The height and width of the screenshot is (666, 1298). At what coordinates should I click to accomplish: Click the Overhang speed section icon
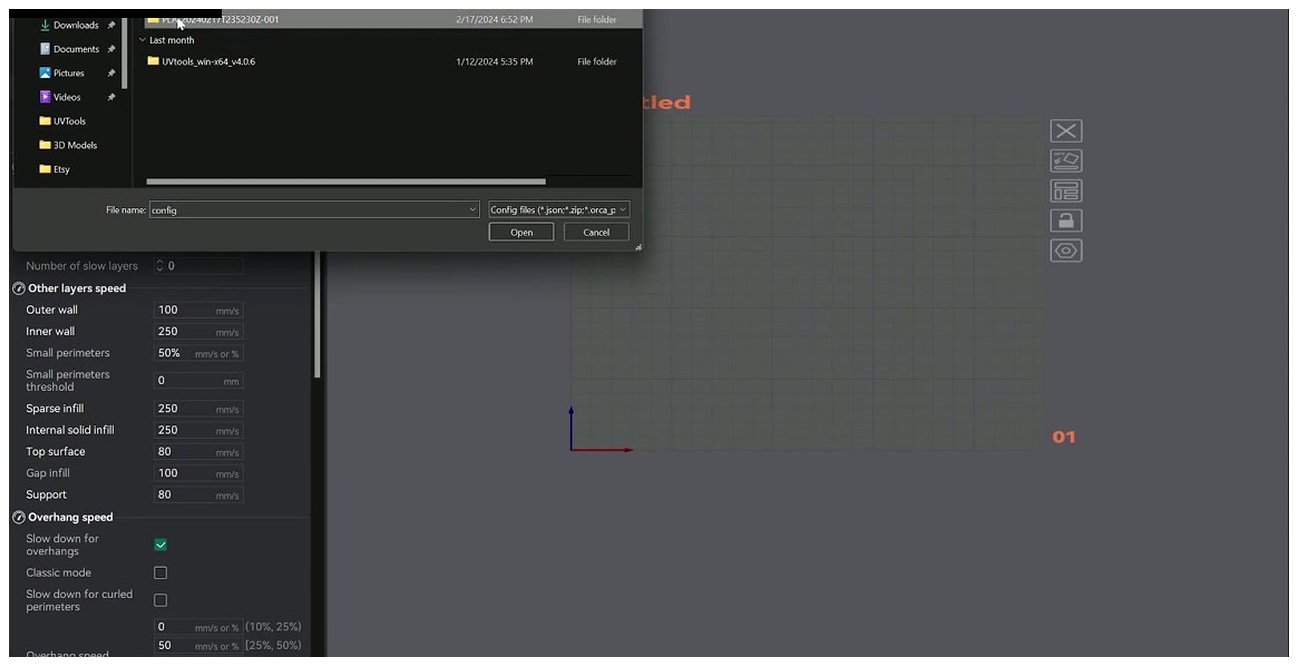19,518
